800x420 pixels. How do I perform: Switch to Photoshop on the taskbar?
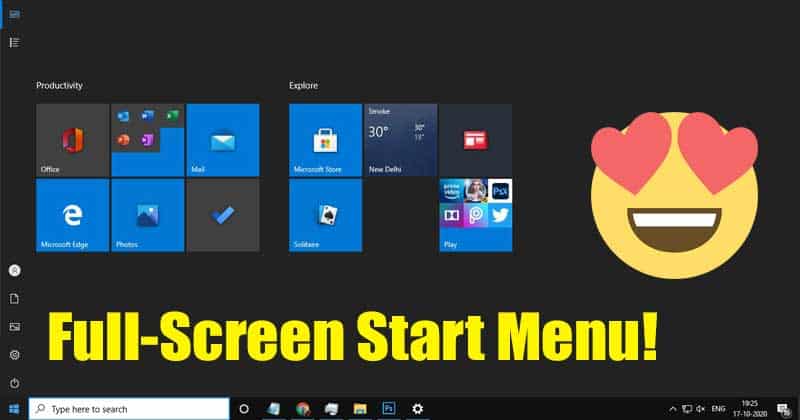coord(389,409)
